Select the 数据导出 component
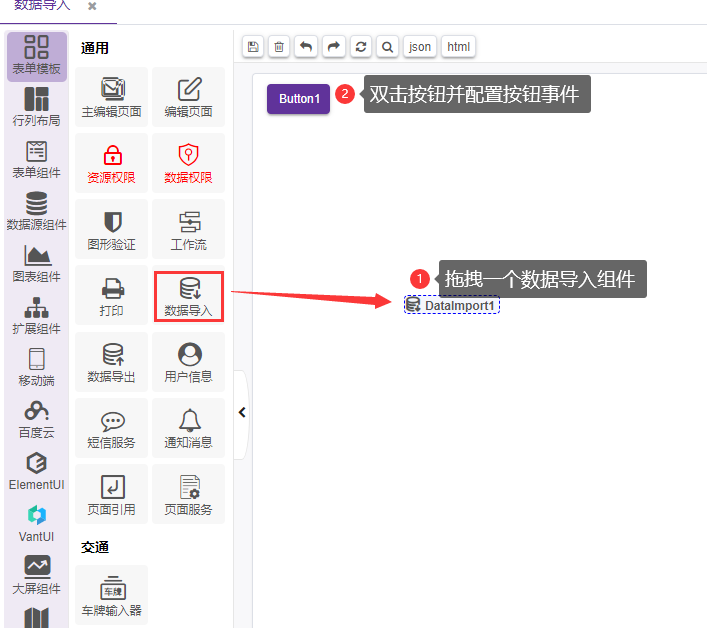The height and width of the screenshot is (628, 707). click(111, 363)
